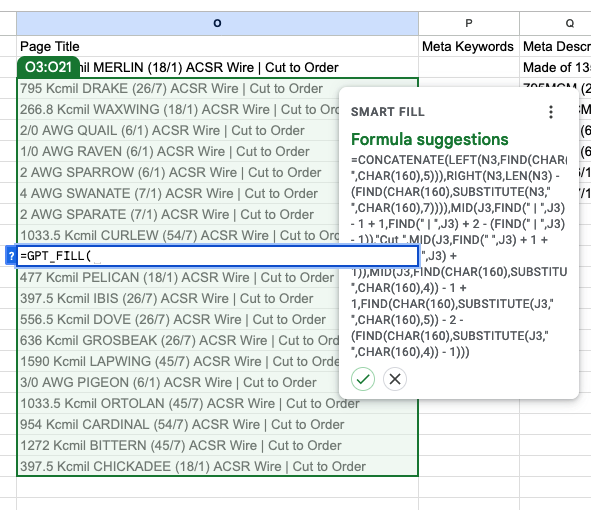Accept the Smart Fill formula suggestion checkmark
This screenshot has width=591, height=510.
coord(363,379)
